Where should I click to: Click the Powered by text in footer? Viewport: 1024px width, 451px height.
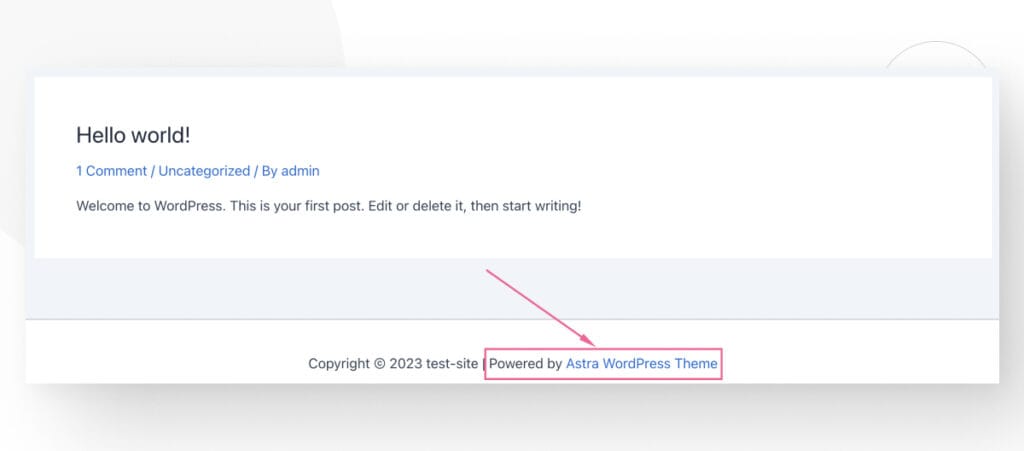pos(525,364)
